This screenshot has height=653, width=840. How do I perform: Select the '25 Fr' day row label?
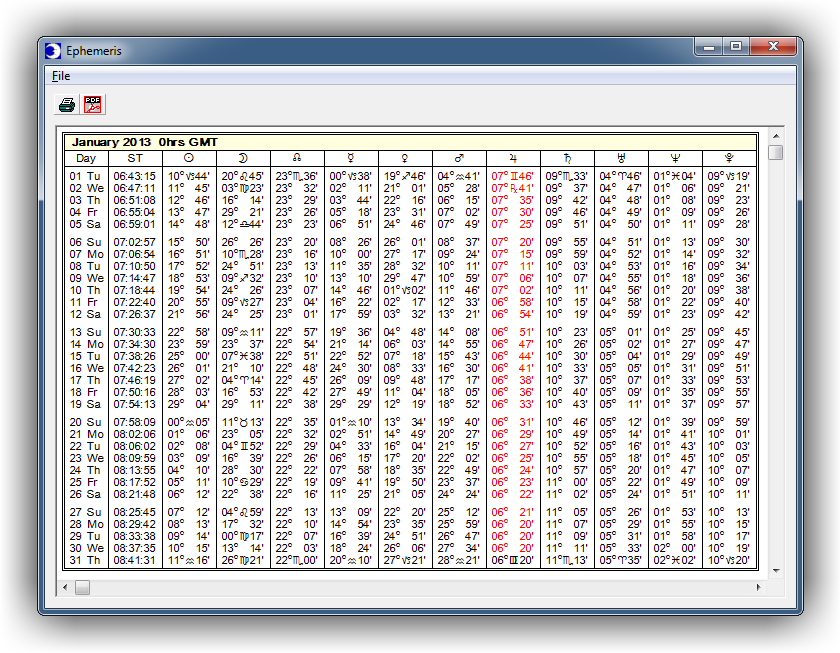(85, 482)
